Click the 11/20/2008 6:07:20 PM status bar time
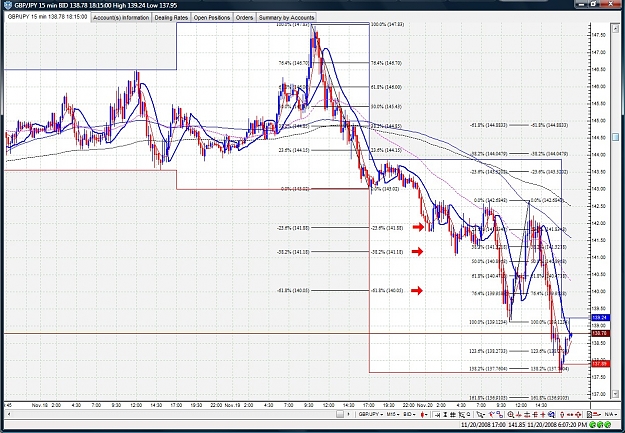625x433 pixels. coord(557,424)
